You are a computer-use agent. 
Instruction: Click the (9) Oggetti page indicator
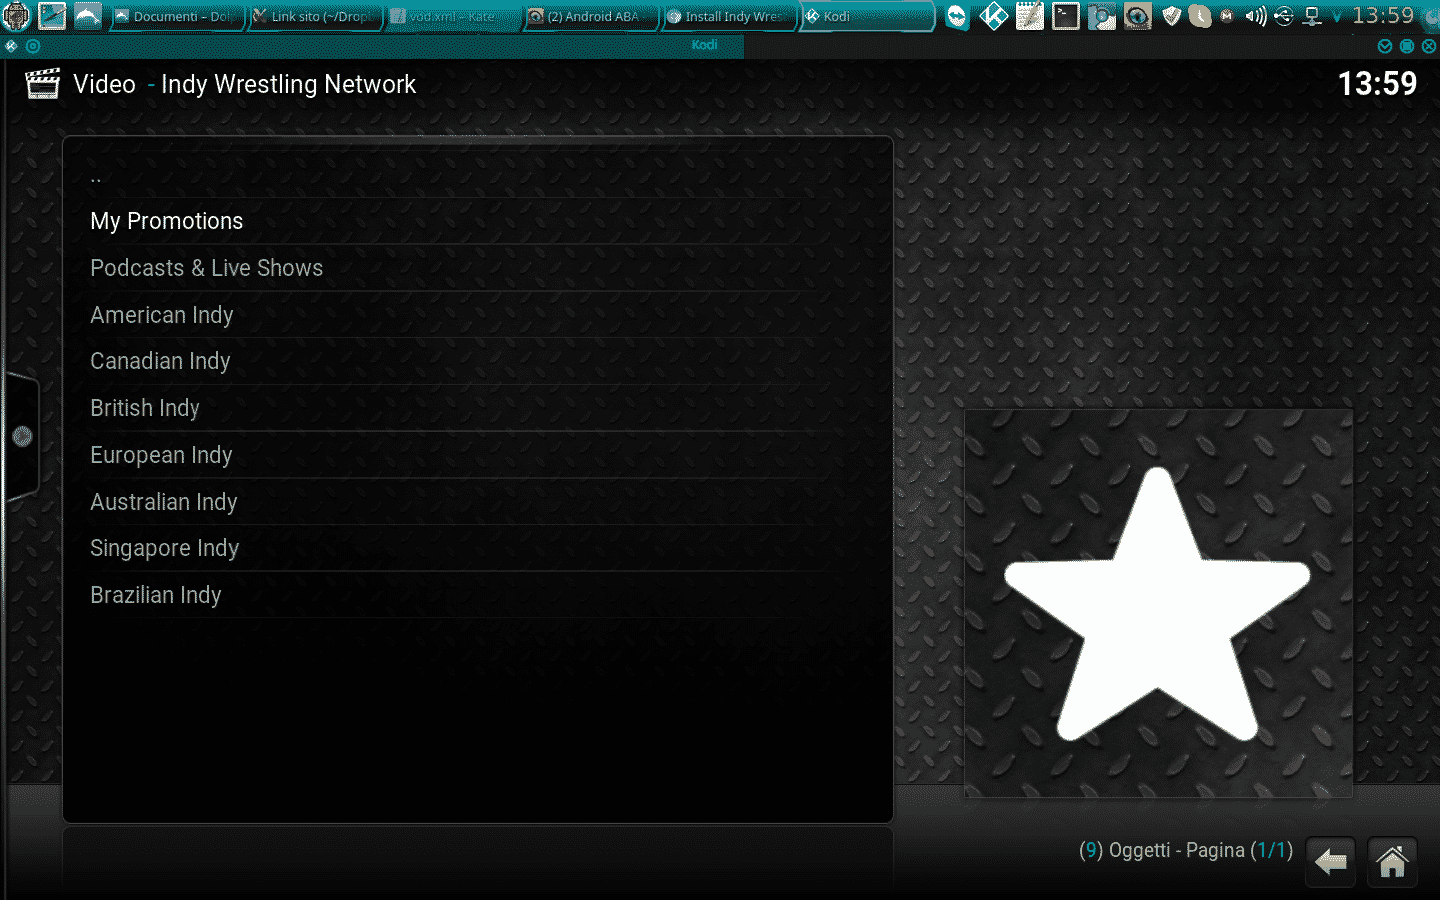pos(1185,850)
